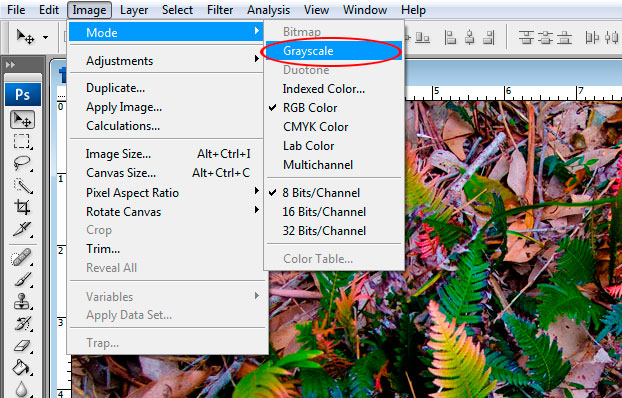Expand the toolbox with the double-arrow
This screenshot has height=398, width=622.
coord(10,65)
